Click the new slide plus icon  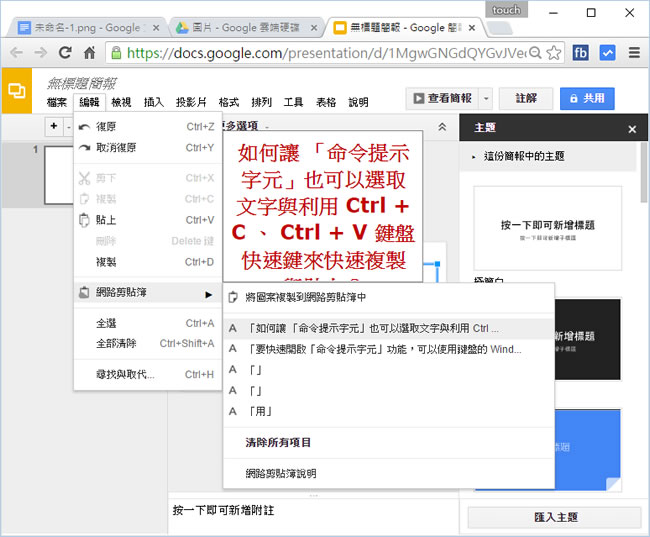(53, 127)
